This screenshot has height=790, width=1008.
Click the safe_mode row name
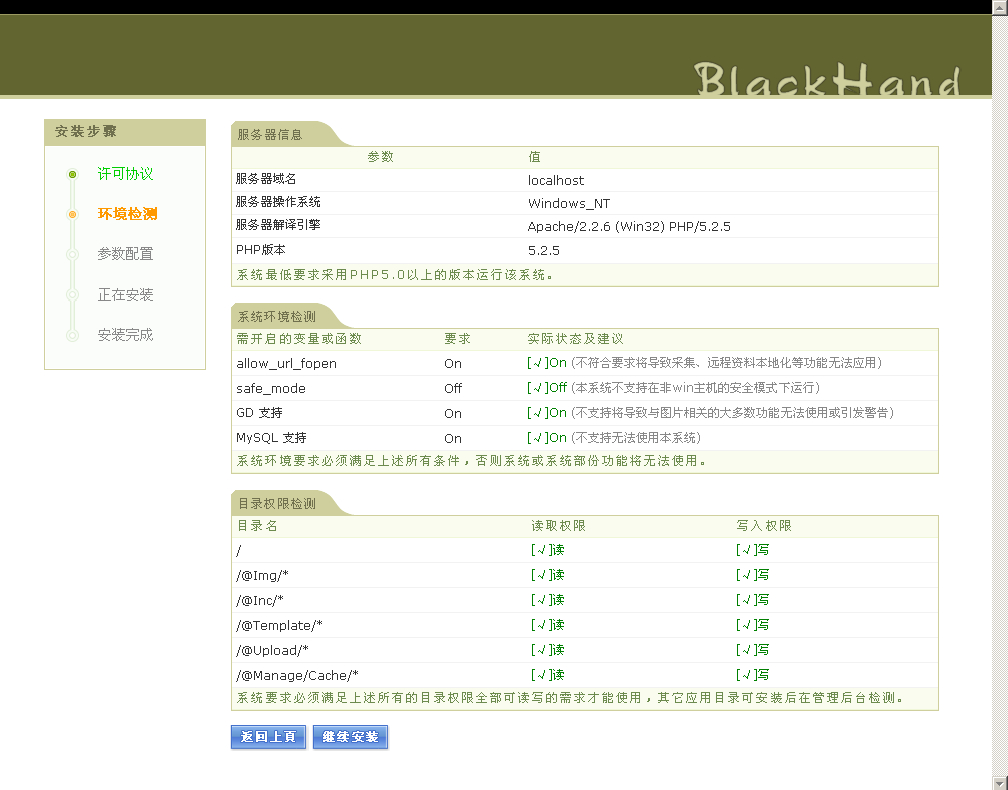click(271, 388)
